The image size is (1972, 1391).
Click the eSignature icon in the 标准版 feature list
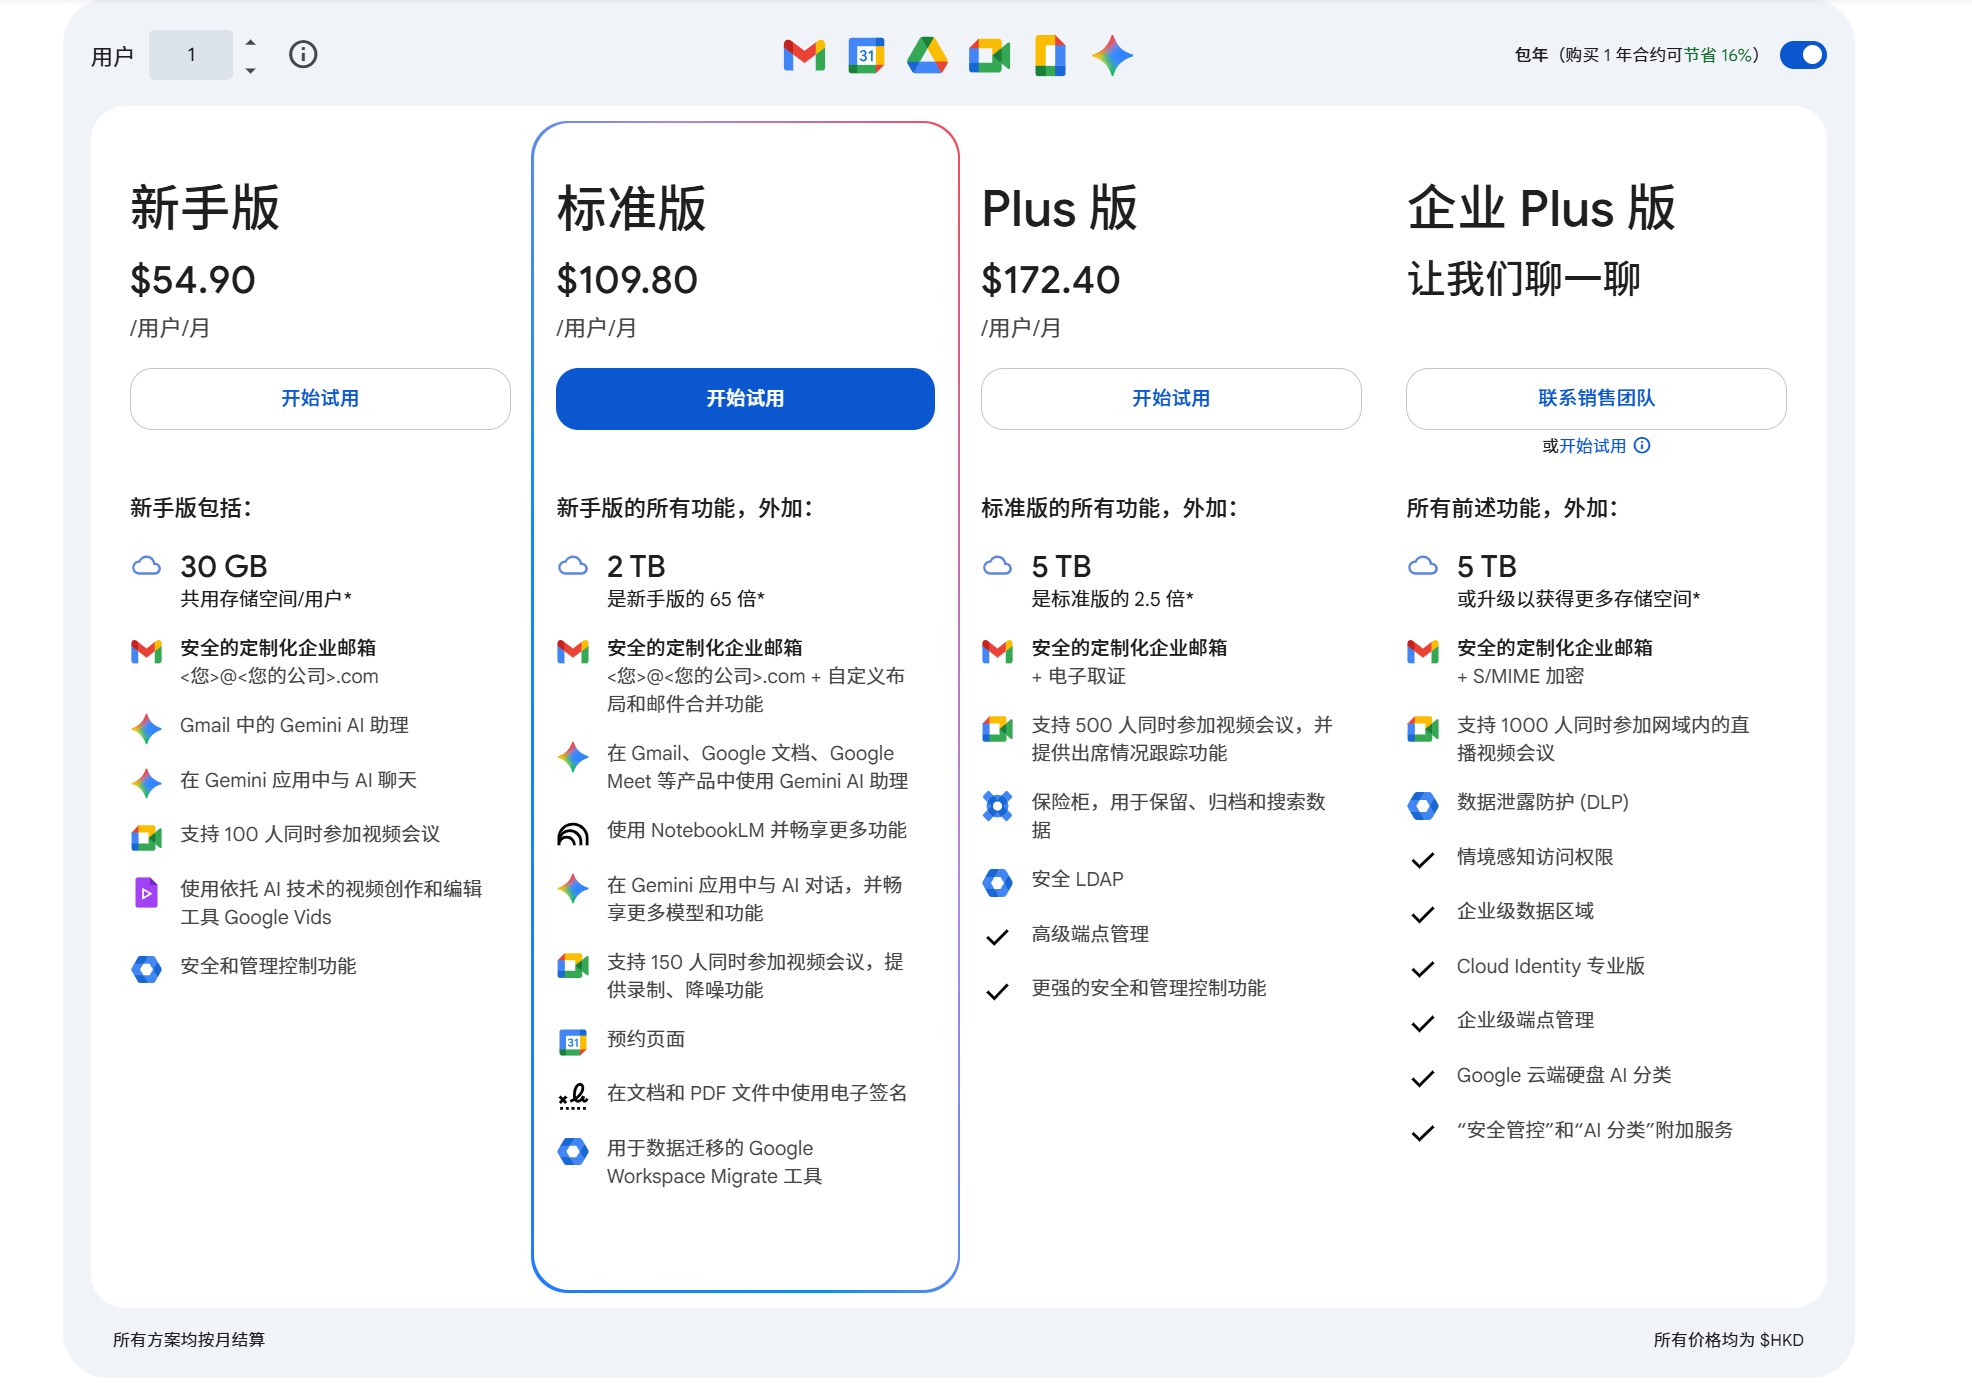(572, 1095)
